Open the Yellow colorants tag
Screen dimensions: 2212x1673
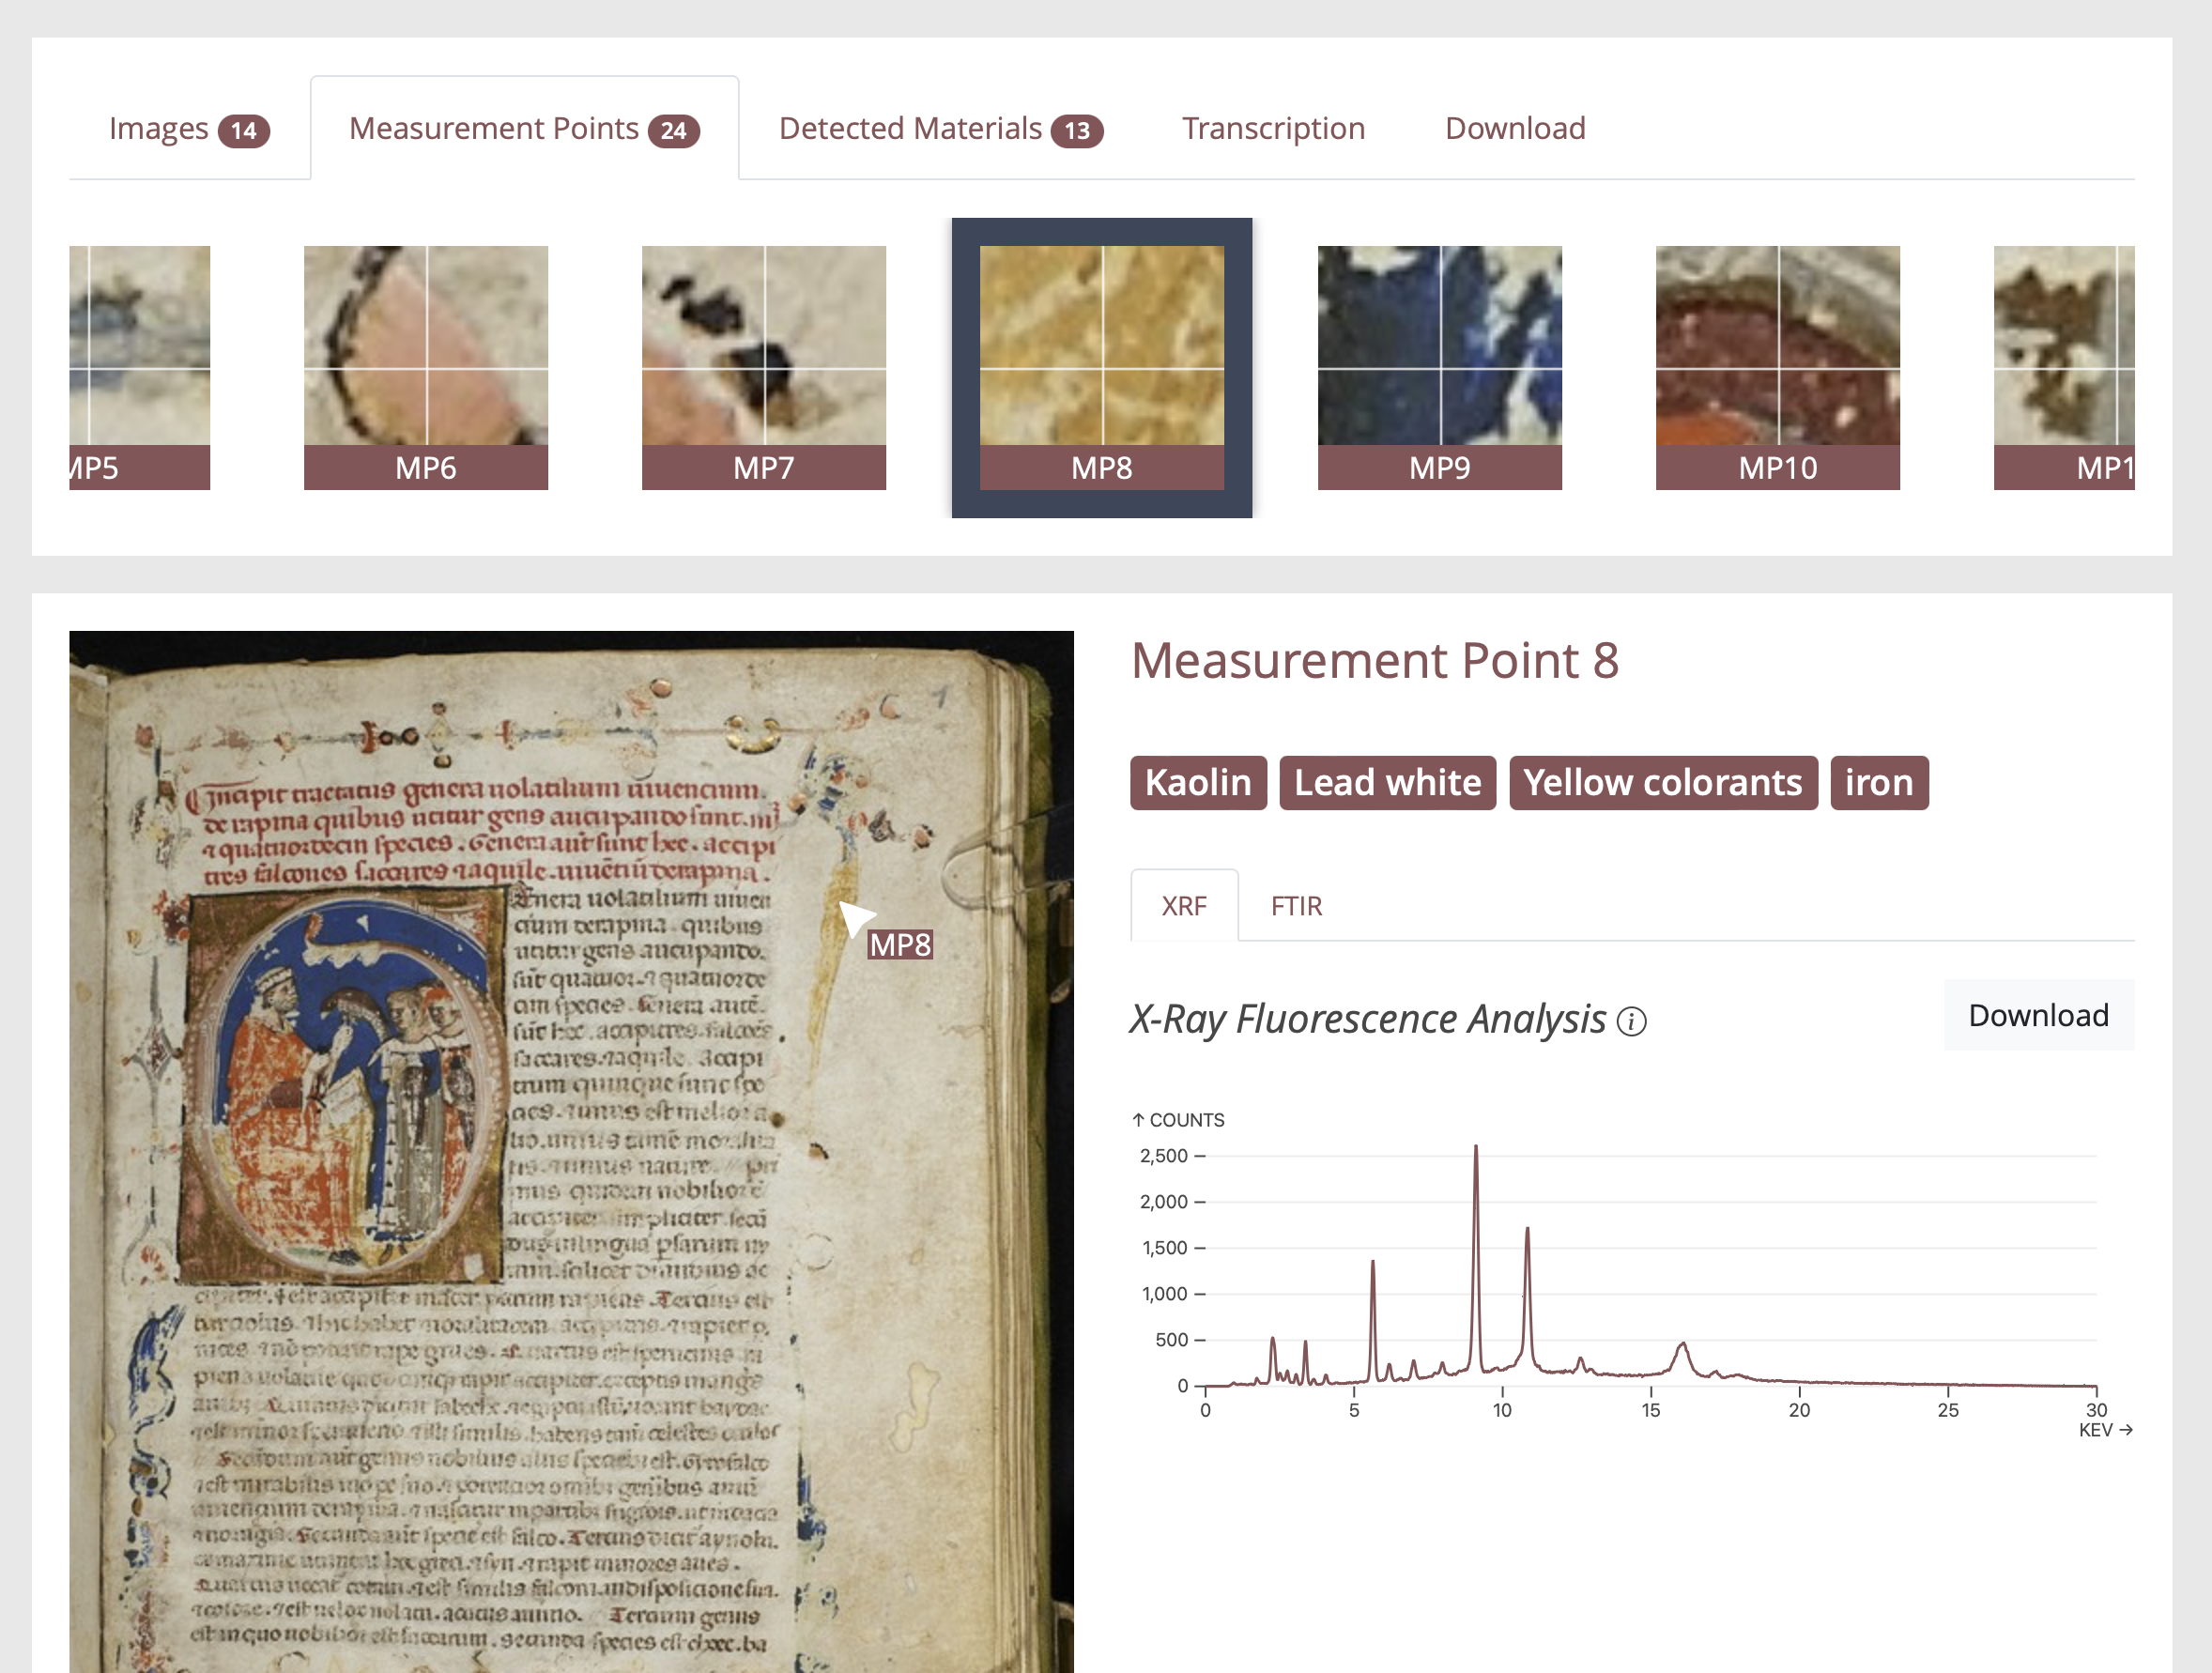tap(1663, 782)
